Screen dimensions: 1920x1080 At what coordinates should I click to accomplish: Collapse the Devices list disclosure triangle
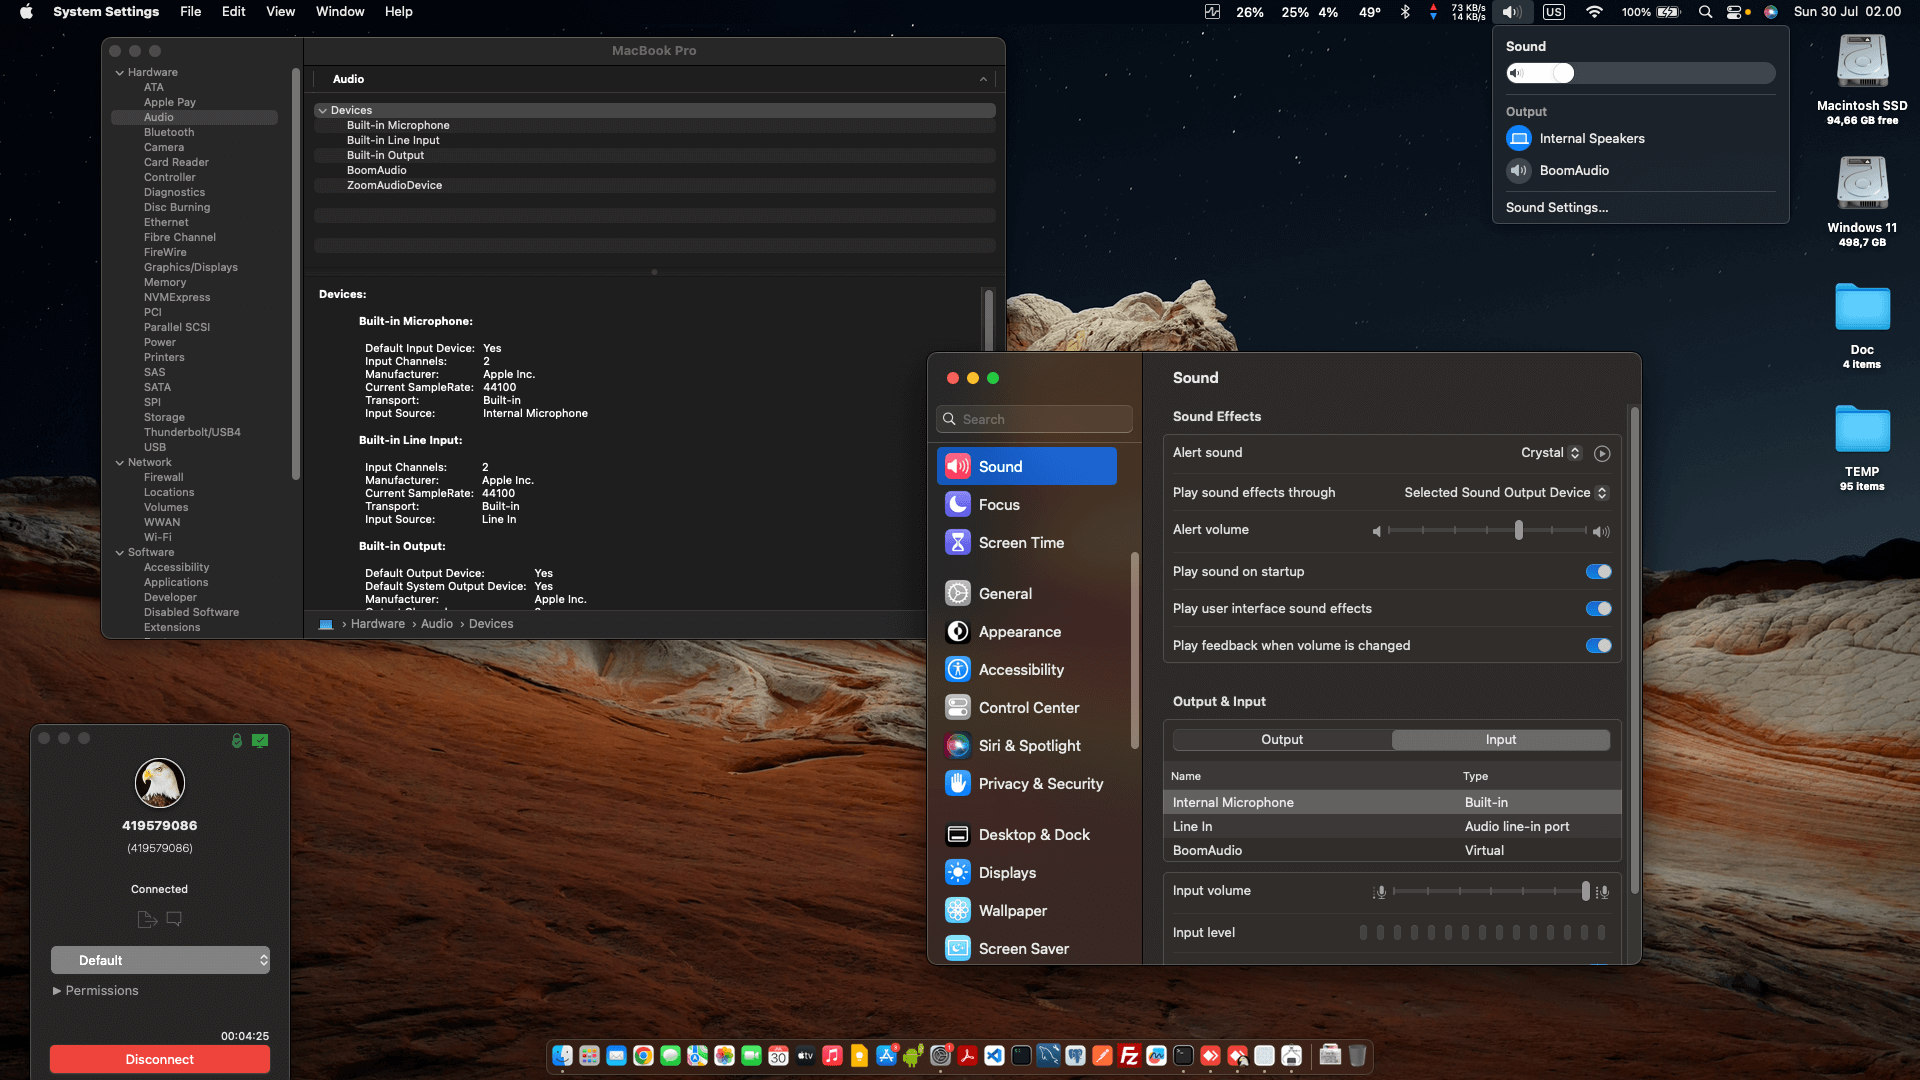pos(322,110)
